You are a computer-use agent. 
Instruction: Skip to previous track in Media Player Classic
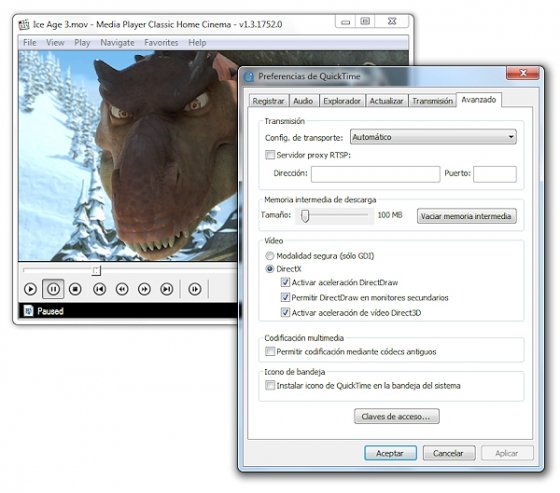[99, 289]
